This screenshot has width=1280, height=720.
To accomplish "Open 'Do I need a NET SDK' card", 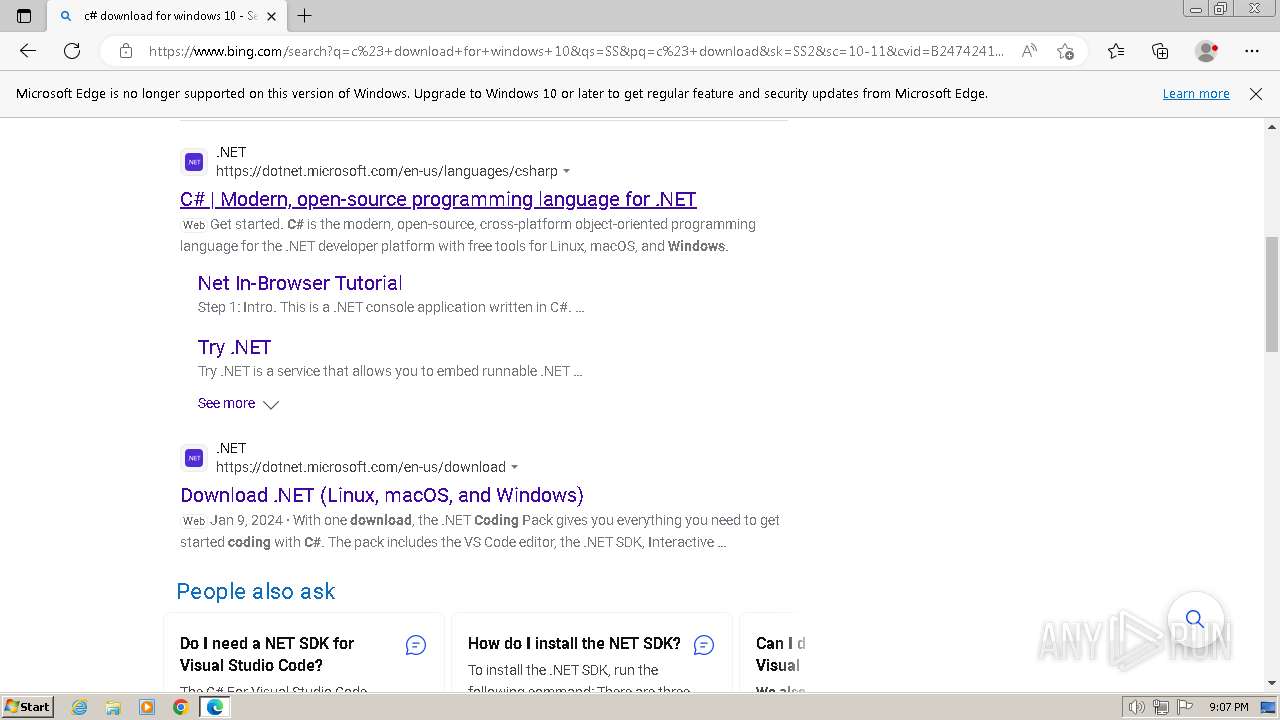I will point(267,654).
